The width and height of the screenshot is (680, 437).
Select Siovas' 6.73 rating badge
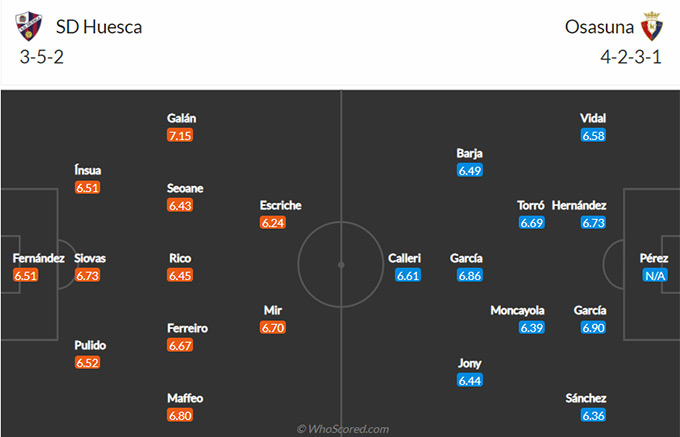pyautogui.click(x=87, y=275)
